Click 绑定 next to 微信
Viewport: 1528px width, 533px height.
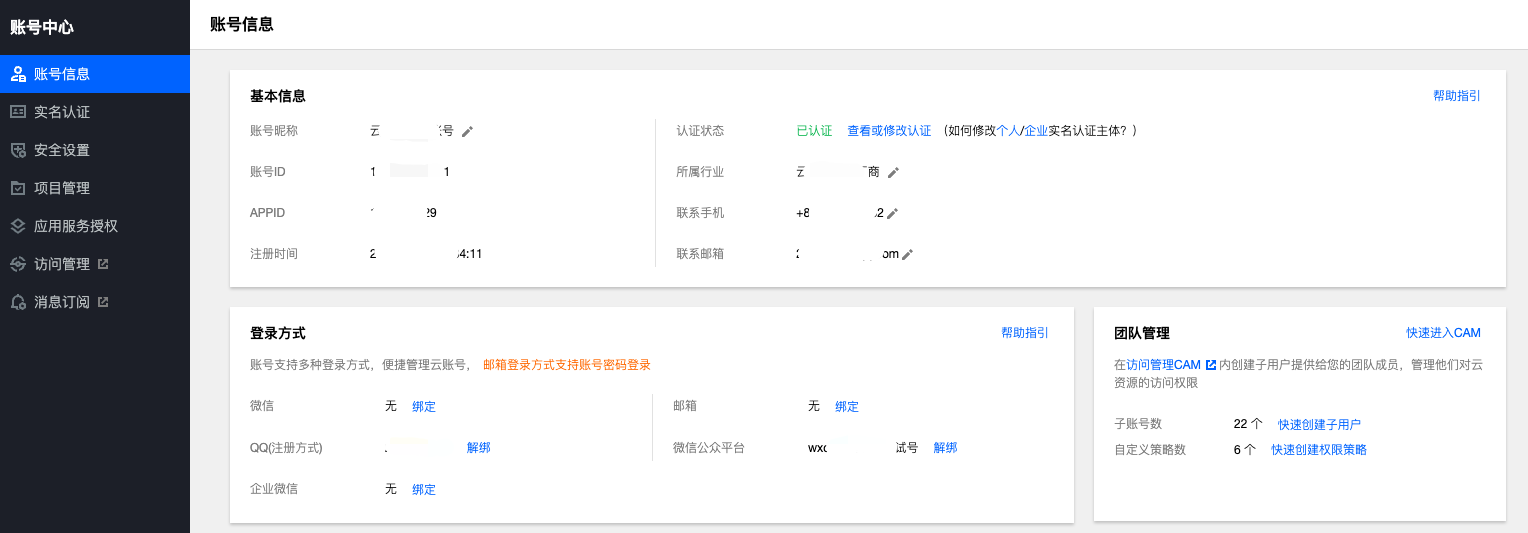pyautogui.click(x=424, y=406)
